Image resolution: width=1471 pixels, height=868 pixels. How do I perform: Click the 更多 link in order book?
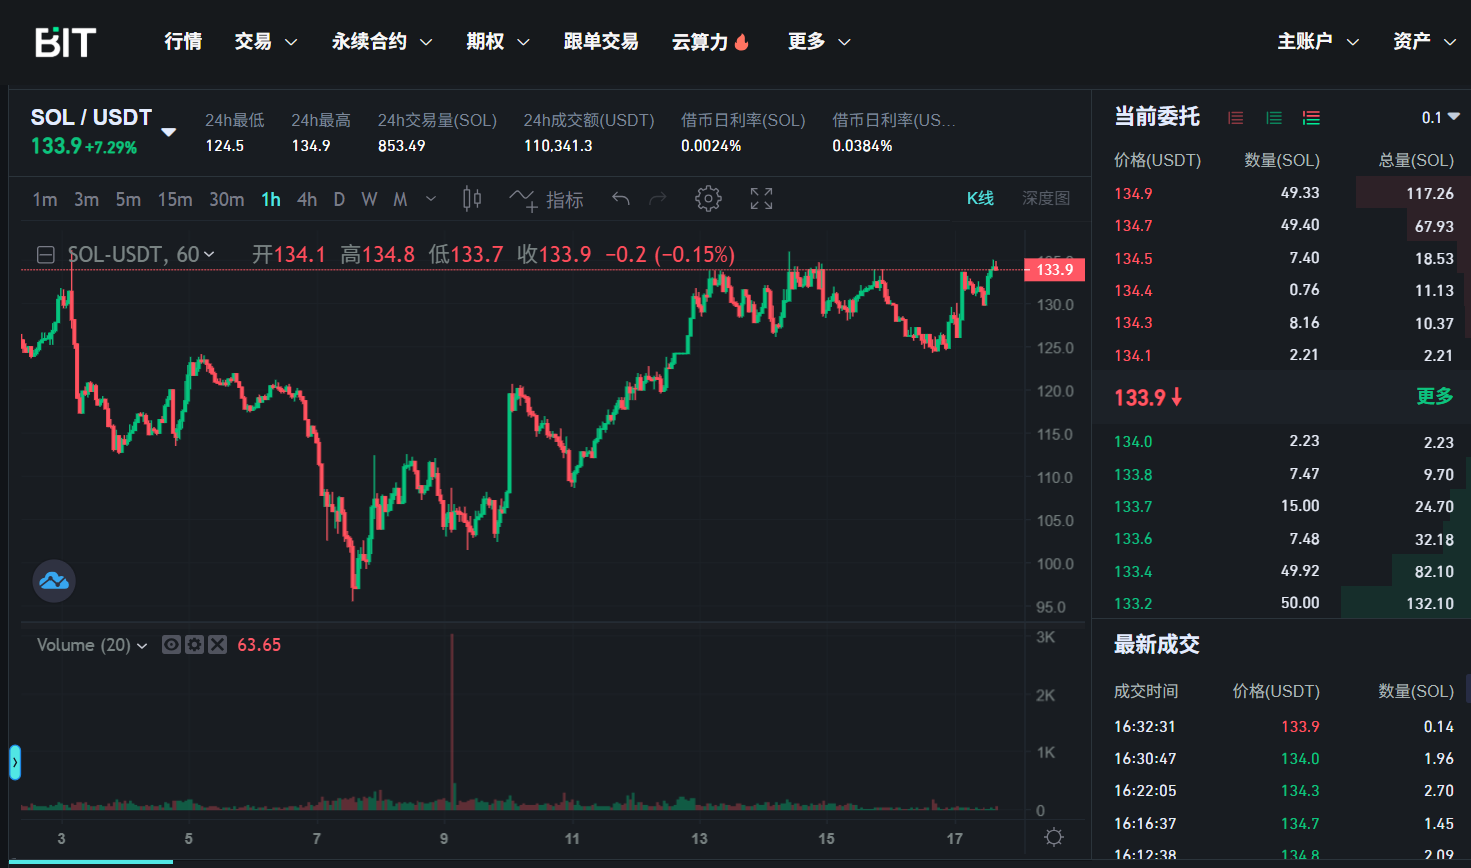coord(1434,397)
